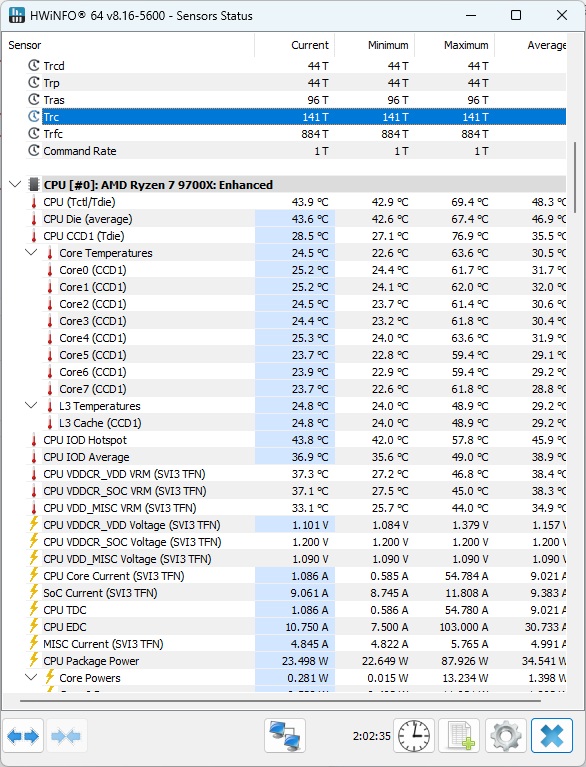This screenshot has height=767, width=586.
Task: Click the expand columns arrows button
Action: click(x=23, y=735)
